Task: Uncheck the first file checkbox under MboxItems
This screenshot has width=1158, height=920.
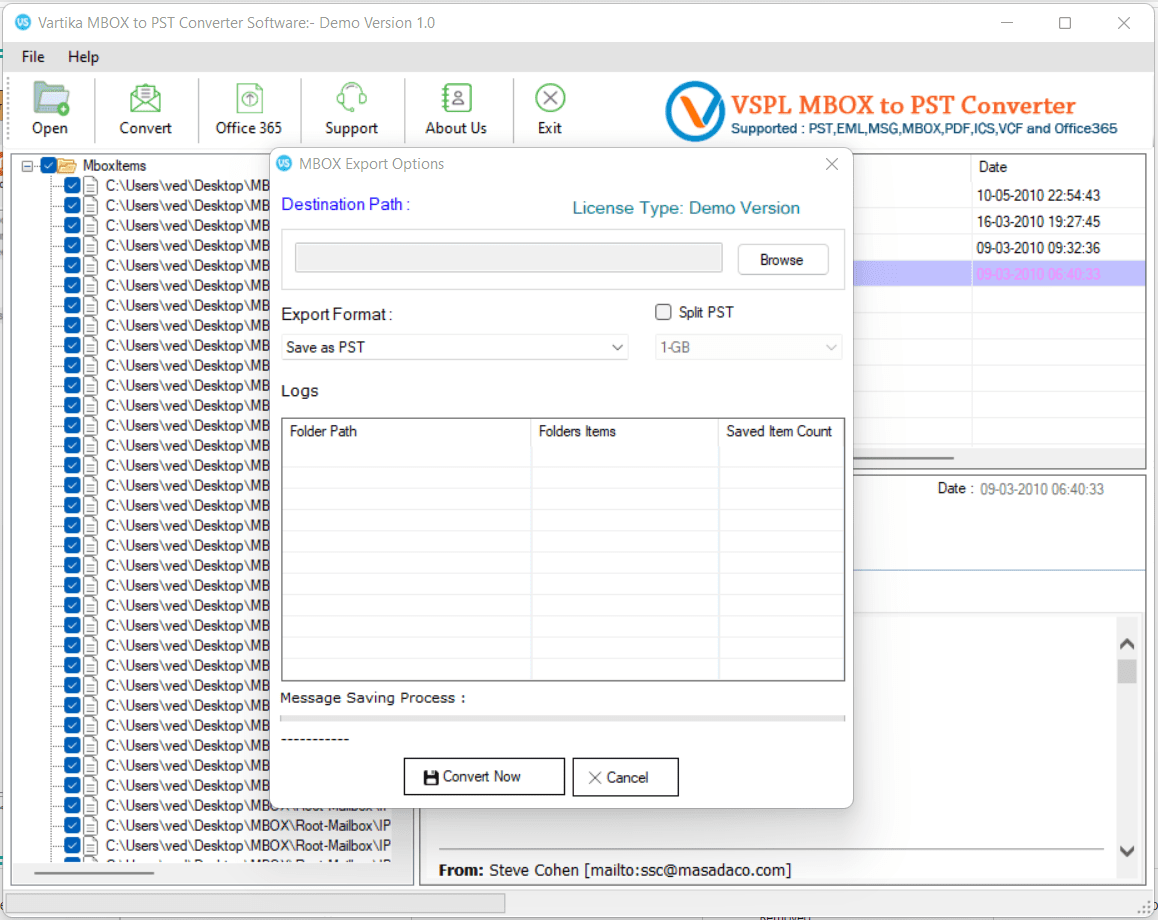Action: click(72, 185)
